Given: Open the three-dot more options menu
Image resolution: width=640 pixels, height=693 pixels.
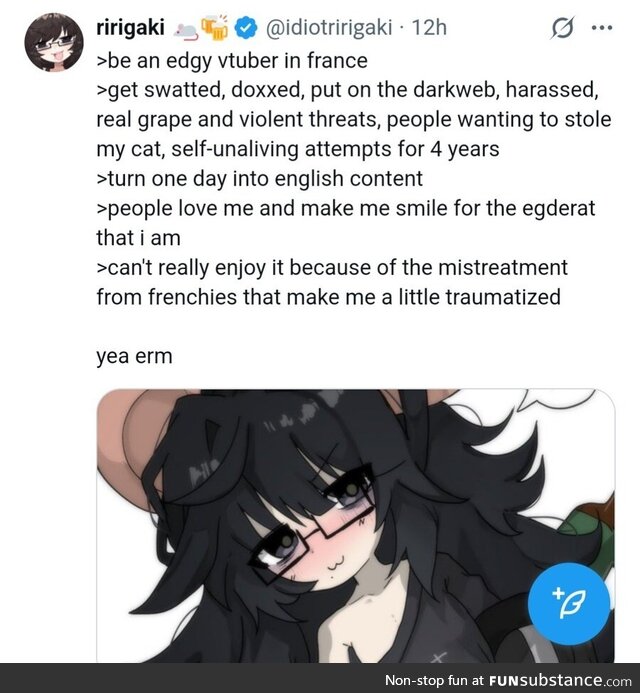Looking at the screenshot, I should (602, 28).
